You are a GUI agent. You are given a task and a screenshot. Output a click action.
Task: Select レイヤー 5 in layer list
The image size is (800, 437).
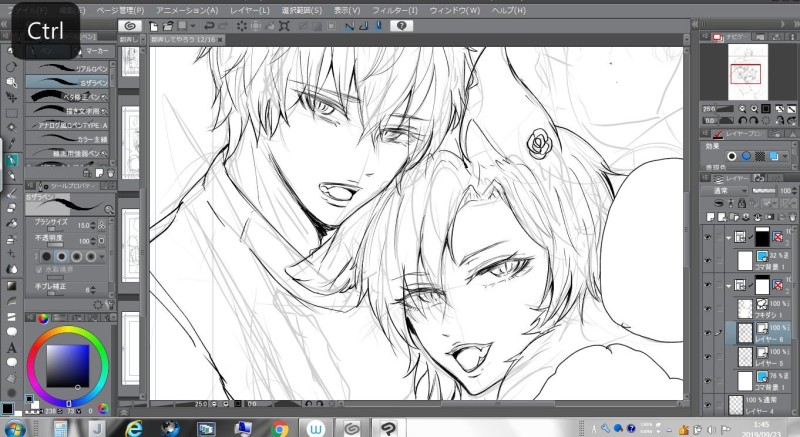tap(760, 357)
